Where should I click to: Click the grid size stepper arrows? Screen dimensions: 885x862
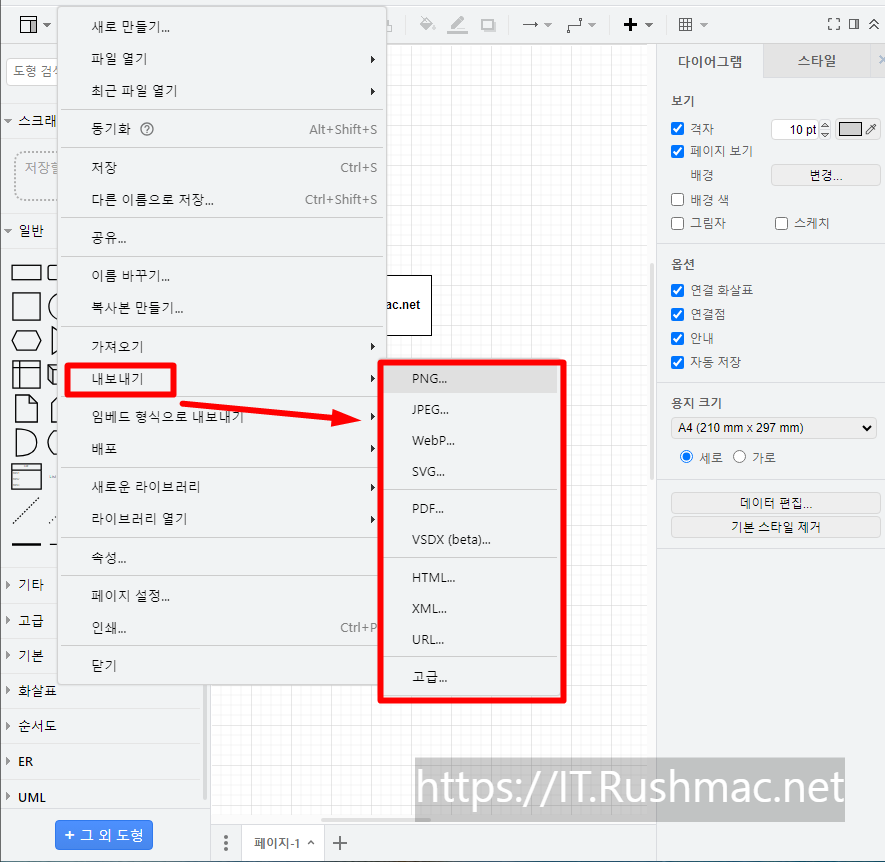click(x=825, y=130)
